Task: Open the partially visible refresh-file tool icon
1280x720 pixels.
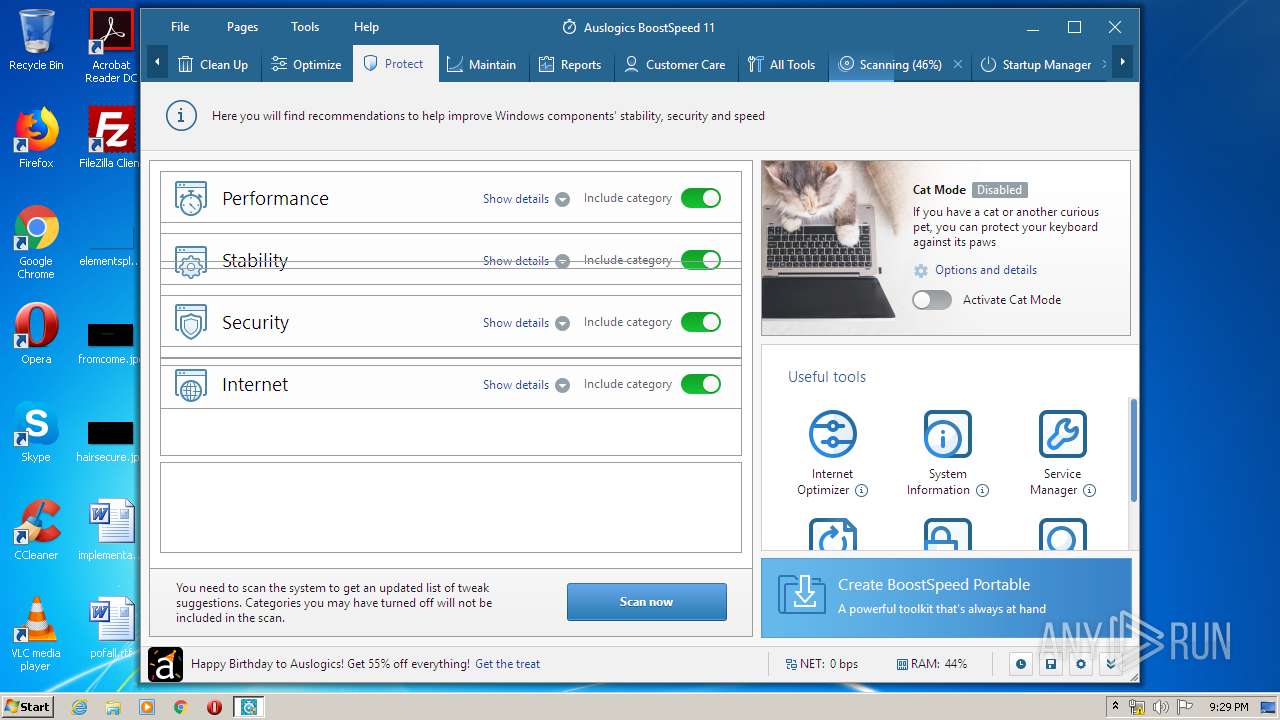Action: 832,535
